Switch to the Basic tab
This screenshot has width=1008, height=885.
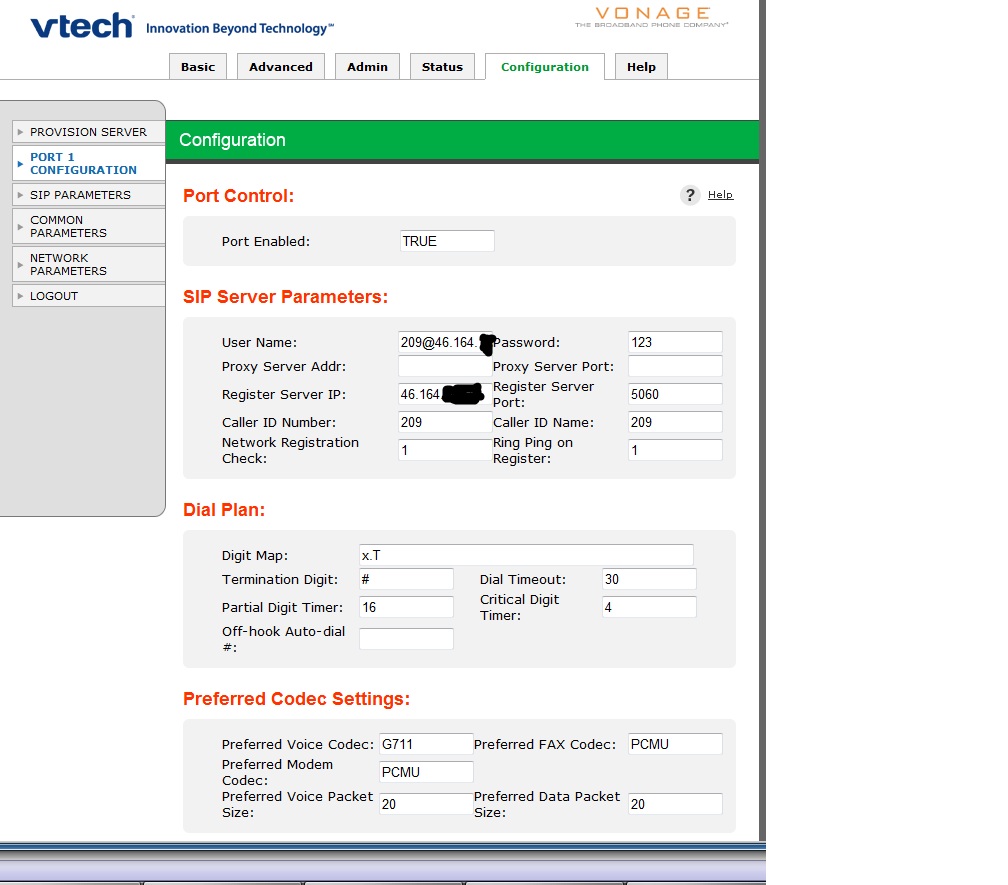pyautogui.click(x=198, y=67)
